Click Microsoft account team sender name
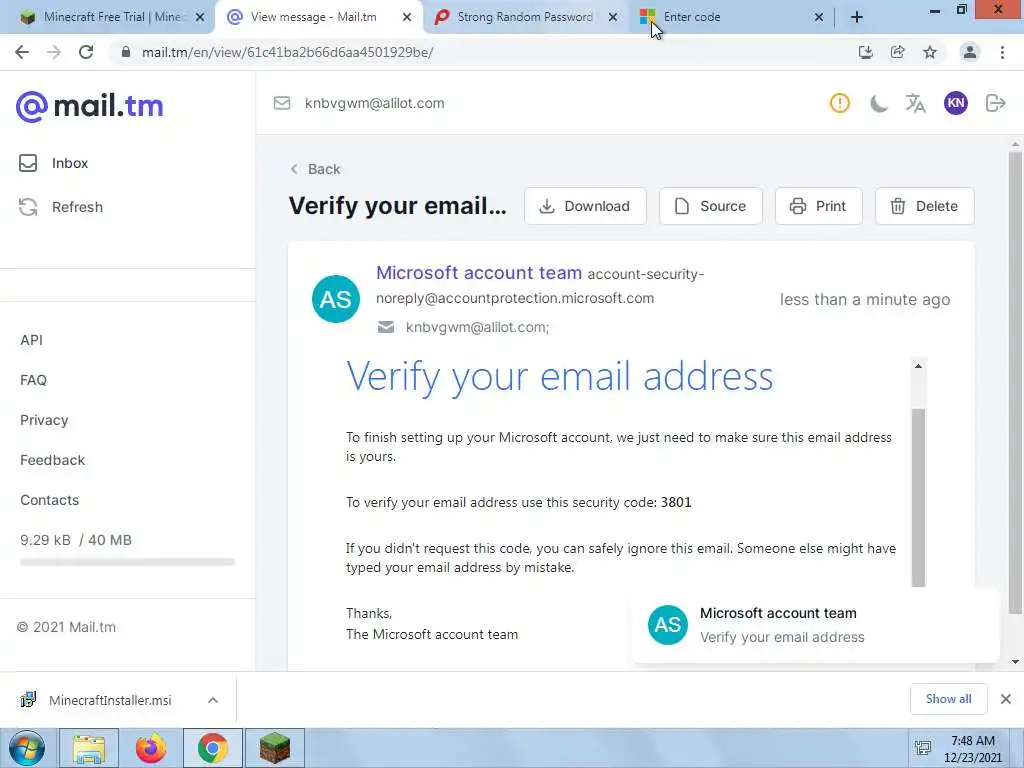The image size is (1024, 768). tap(479, 272)
